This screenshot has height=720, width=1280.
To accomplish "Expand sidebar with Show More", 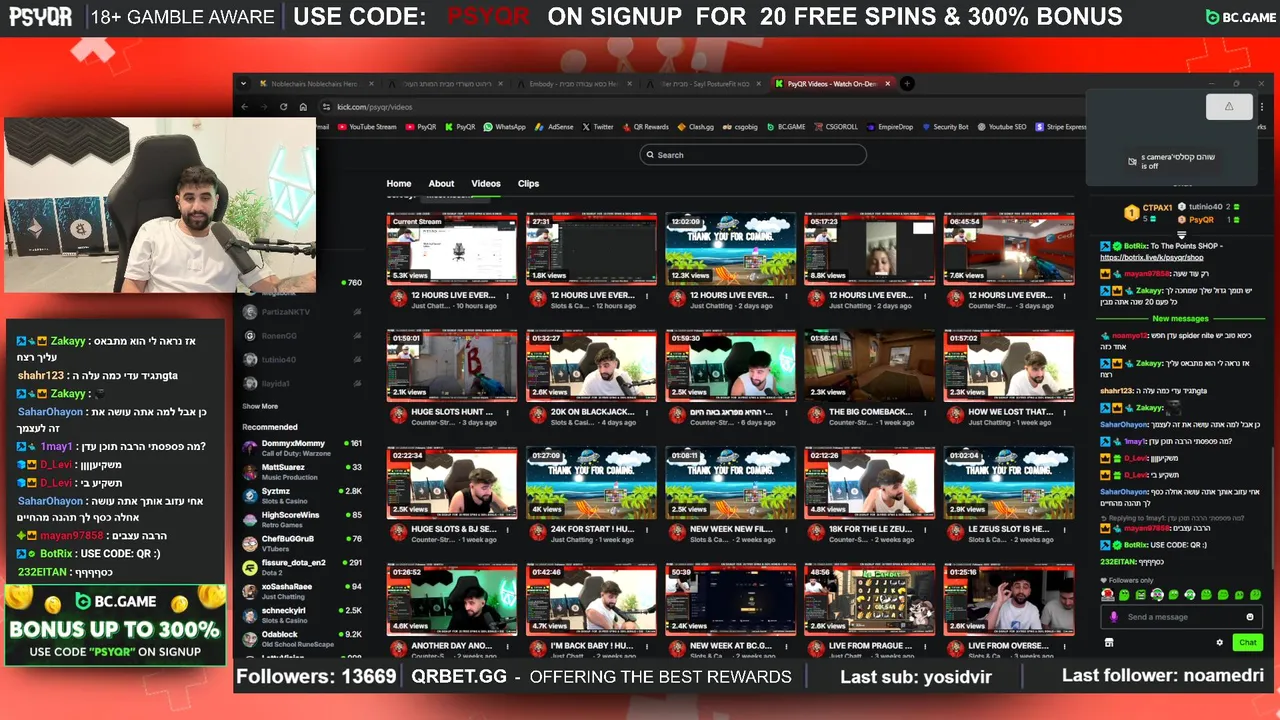I will (260, 406).
